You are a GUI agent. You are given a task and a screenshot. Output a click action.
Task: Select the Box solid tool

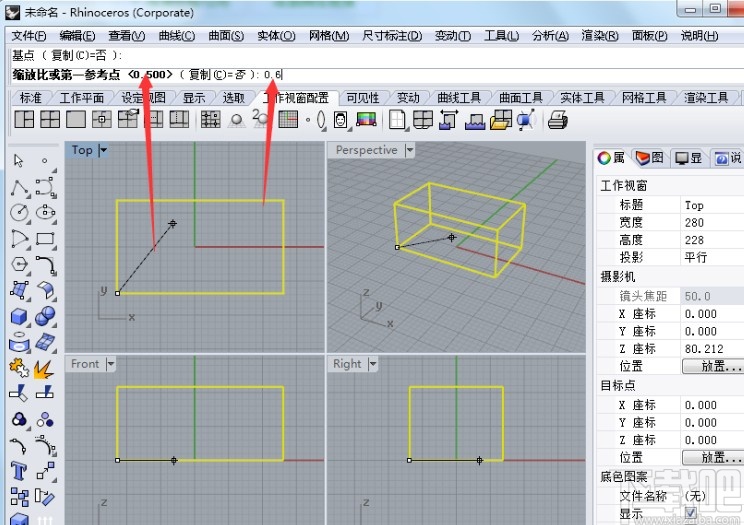tap(19, 317)
